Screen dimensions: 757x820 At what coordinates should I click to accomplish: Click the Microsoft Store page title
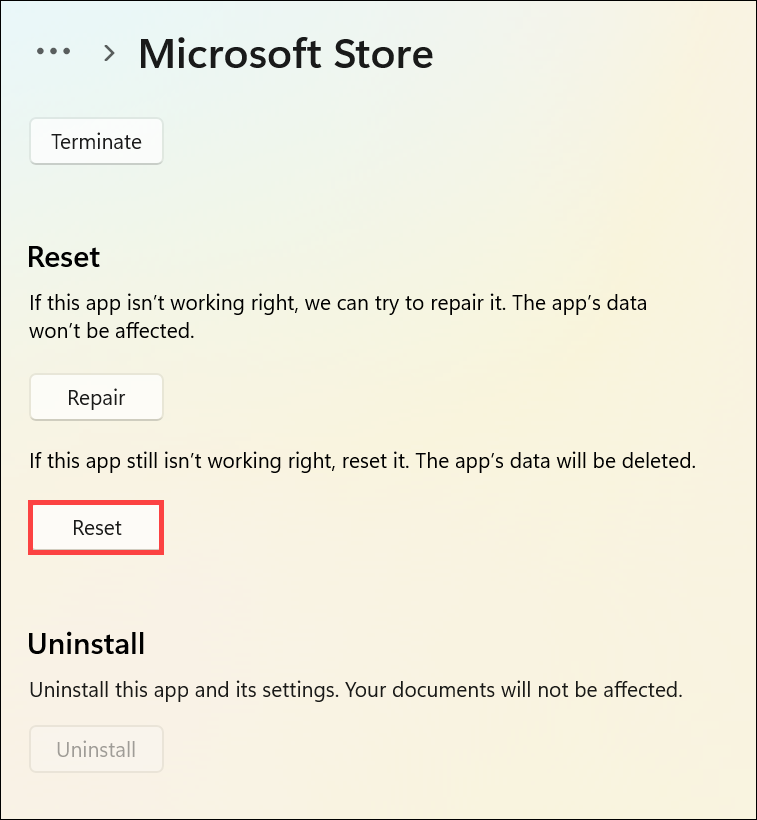pos(285,53)
